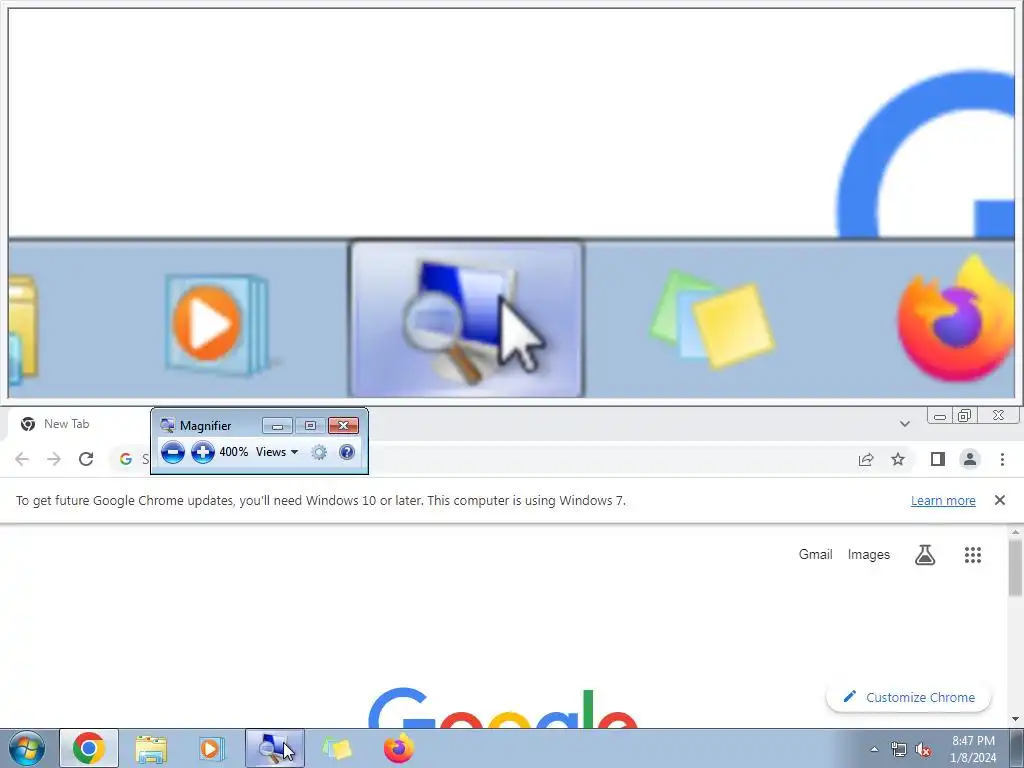The width and height of the screenshot is (1024, 768).
Task: Share this page icon in Chrome
Action: click(x=866, y=459)
